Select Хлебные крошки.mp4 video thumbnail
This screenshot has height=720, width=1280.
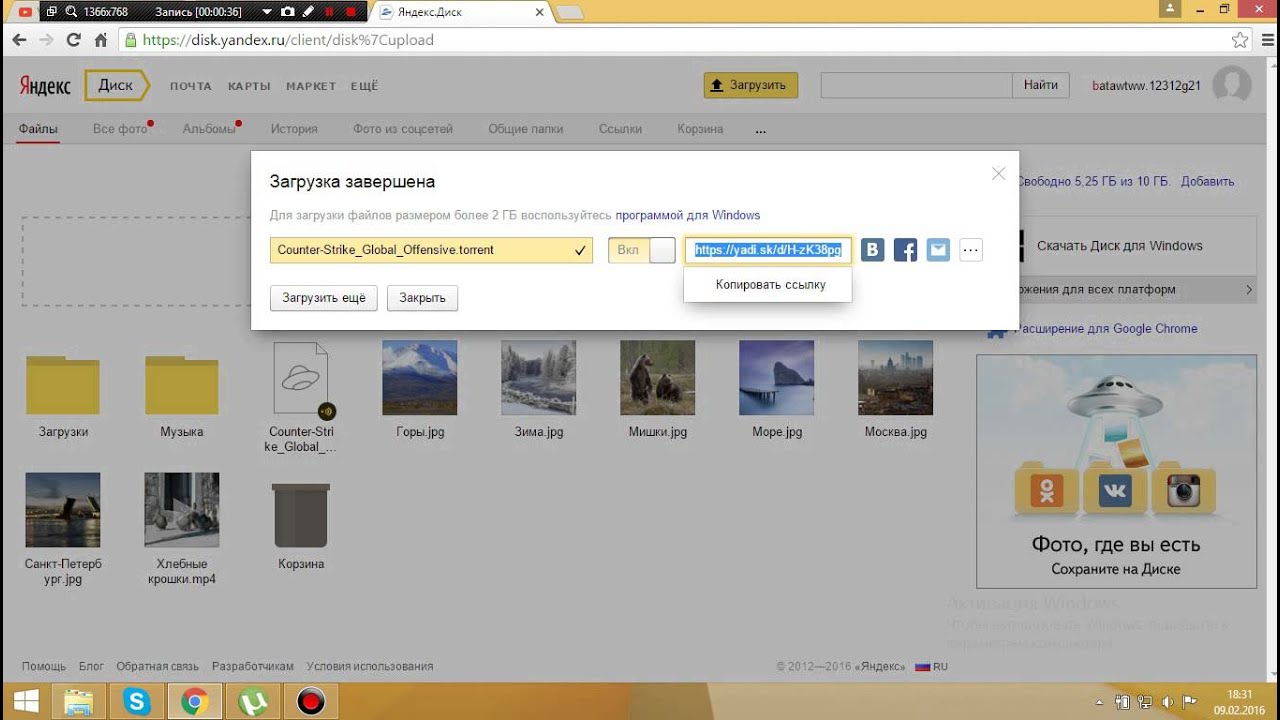[x=182, y=510]
